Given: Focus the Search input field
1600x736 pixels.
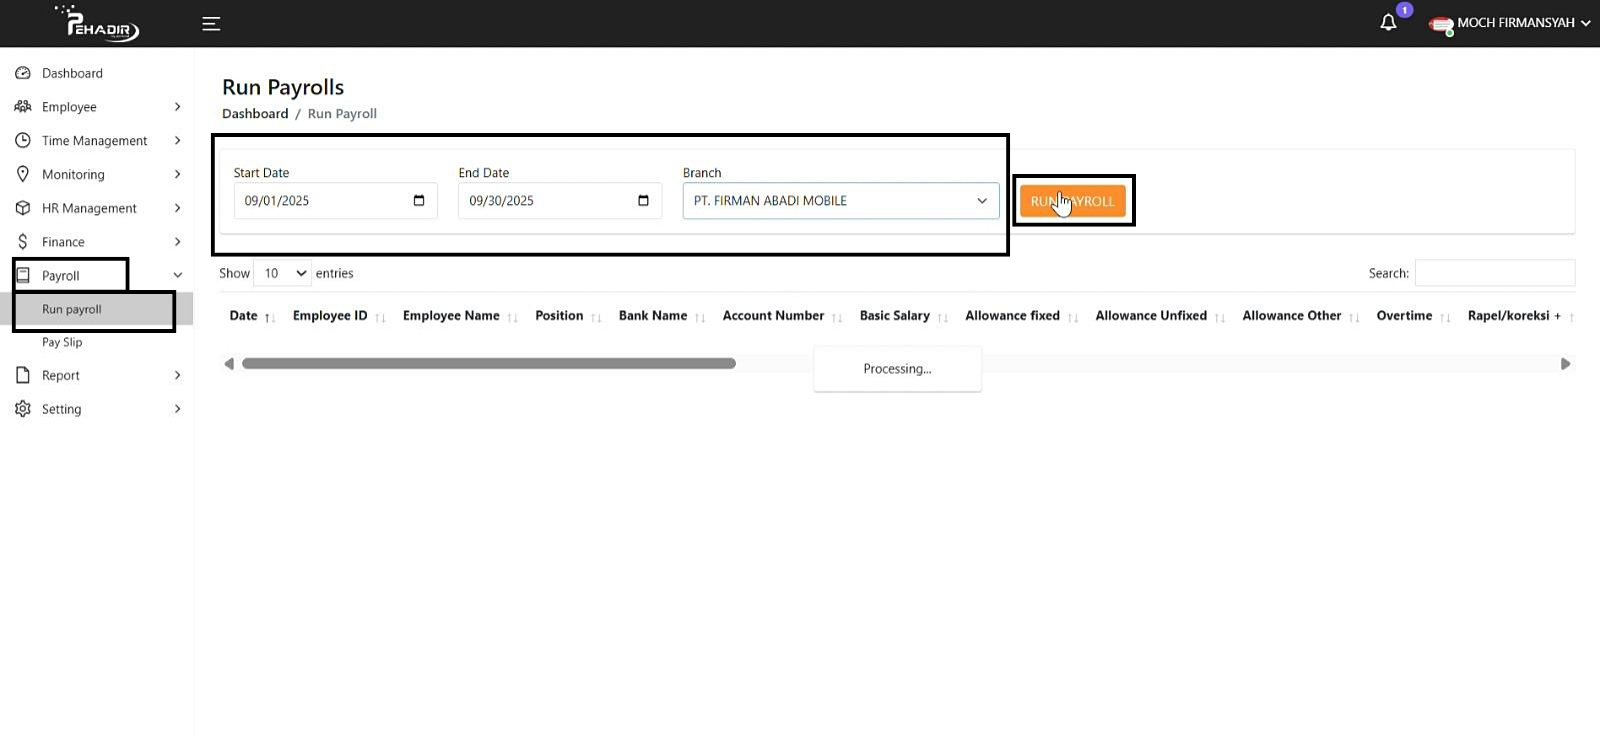Looking at the screenshot, I should [x=1494, y=273].
